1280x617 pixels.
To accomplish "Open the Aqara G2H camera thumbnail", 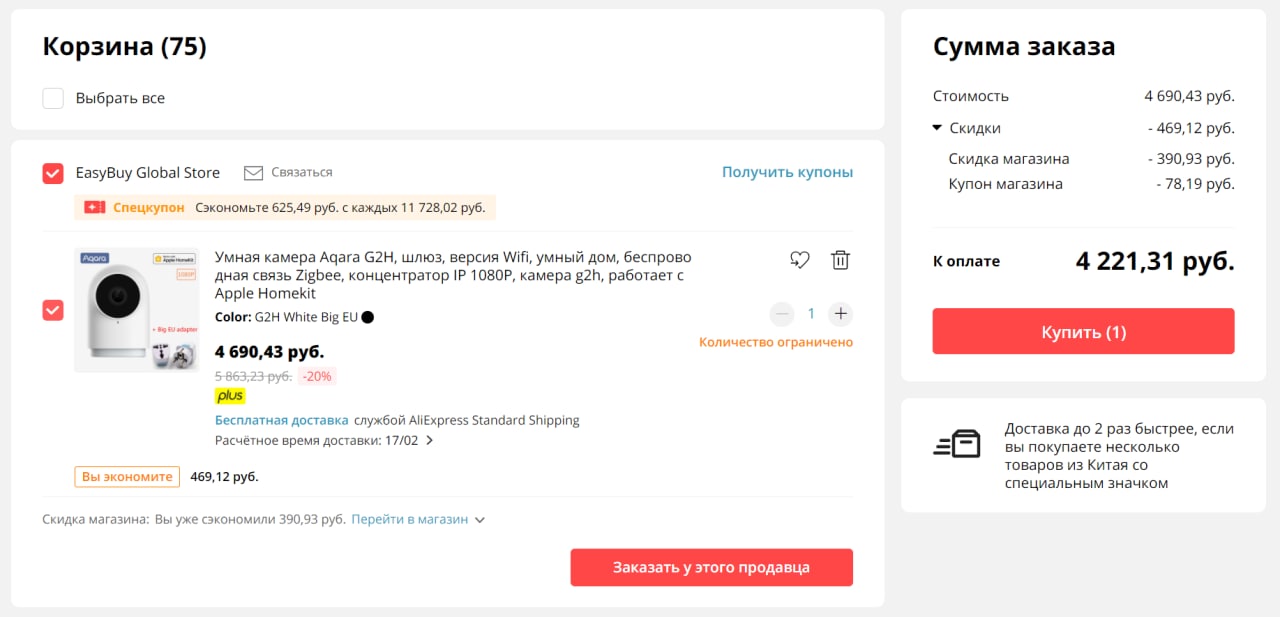I will click(x=136, y=310).
